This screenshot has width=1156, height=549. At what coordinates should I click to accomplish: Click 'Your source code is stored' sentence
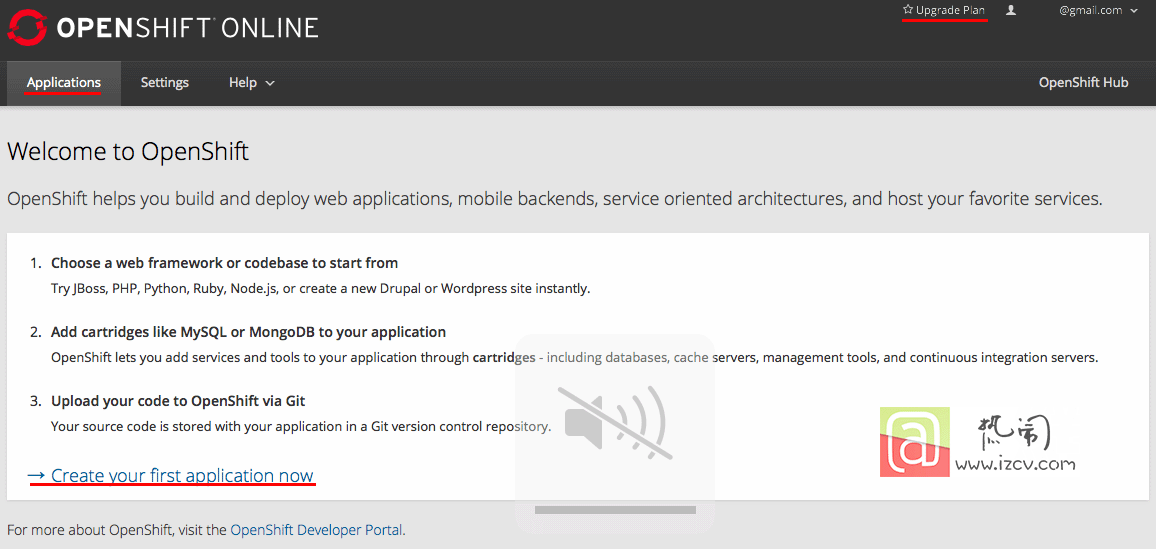301,426
